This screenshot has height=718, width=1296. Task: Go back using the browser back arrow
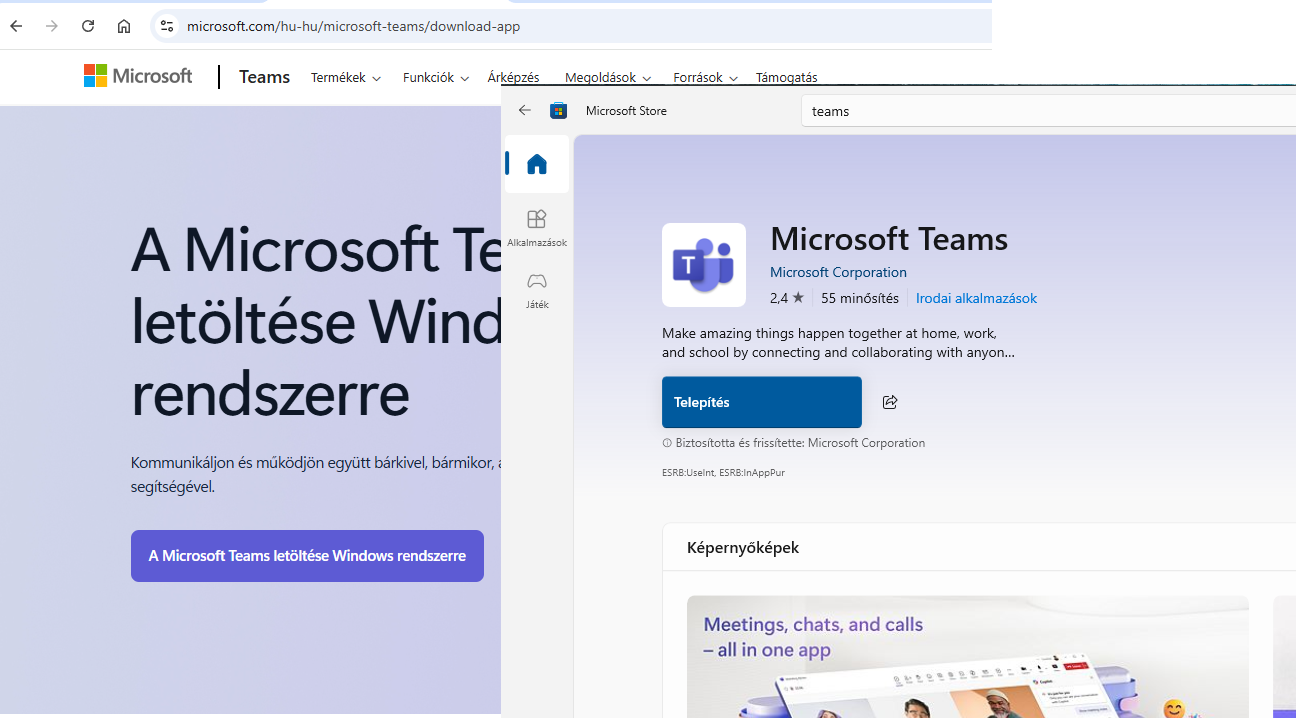click(x=16, y=26)
